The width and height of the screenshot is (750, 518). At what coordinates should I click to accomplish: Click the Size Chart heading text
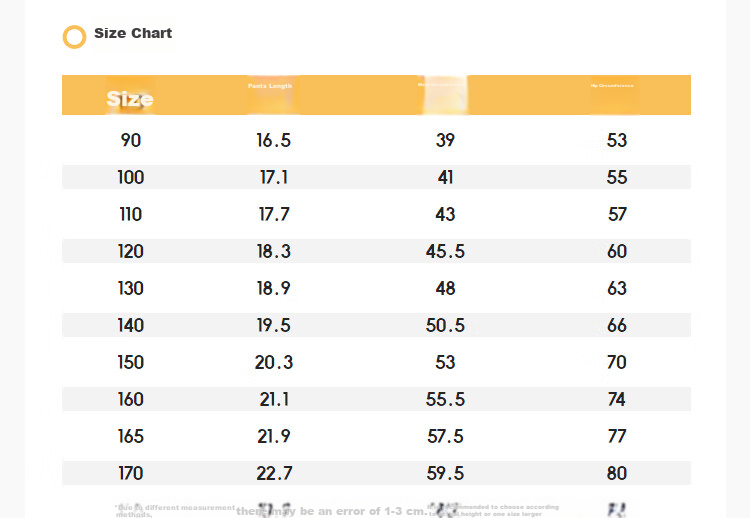[133, 33]
